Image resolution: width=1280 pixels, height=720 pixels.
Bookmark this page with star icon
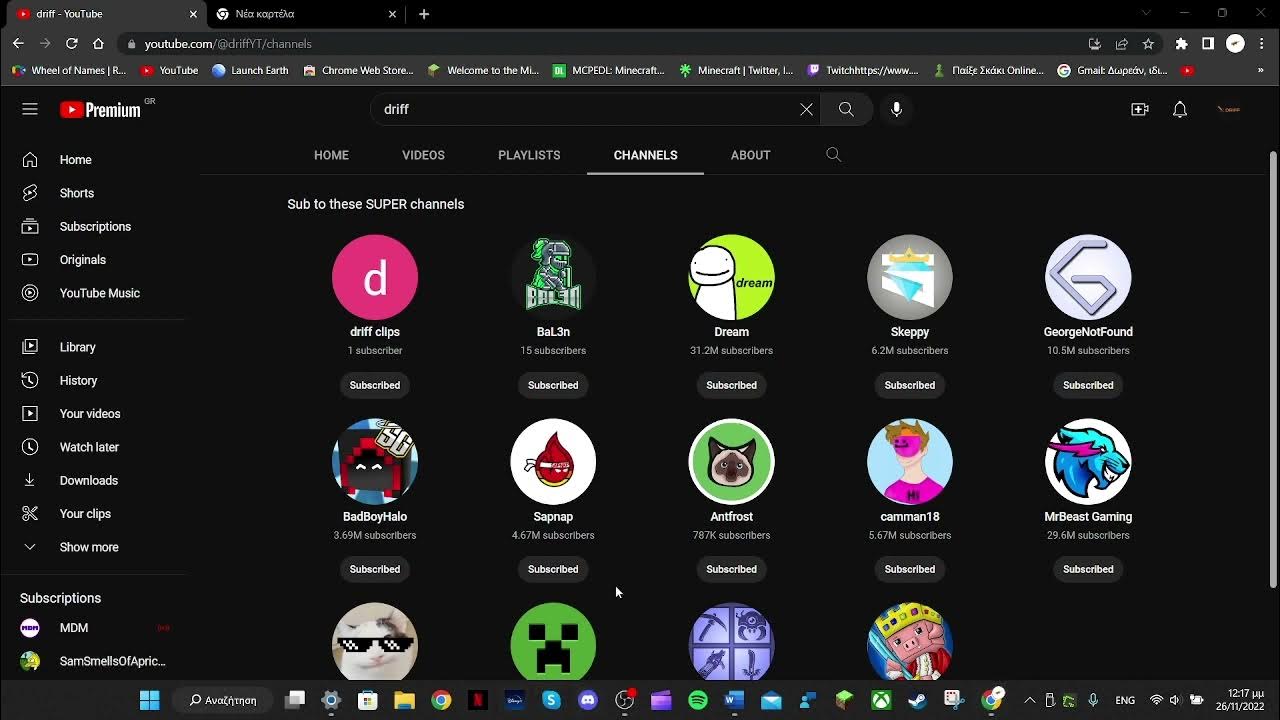pos(1148,44)
